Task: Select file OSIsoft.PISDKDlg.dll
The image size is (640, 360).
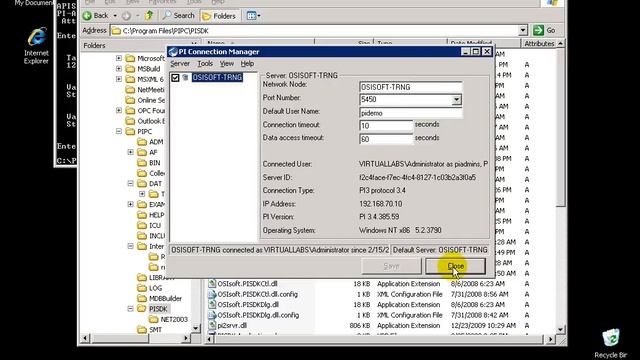Action: 248,304
